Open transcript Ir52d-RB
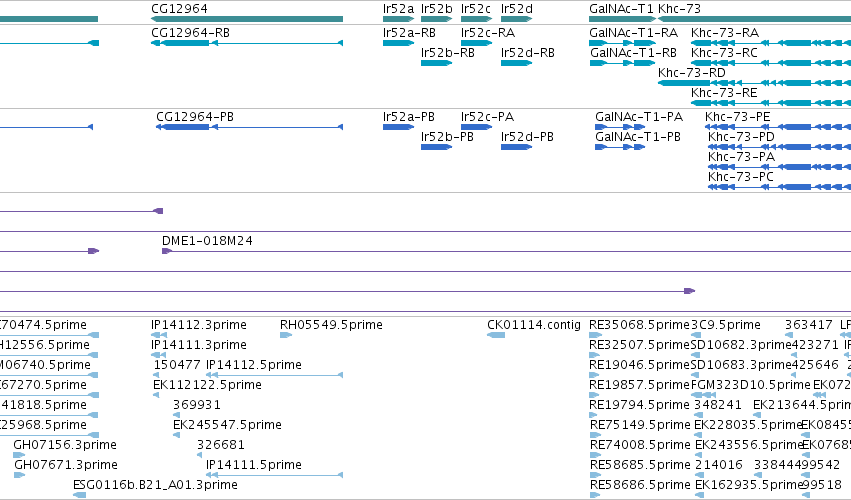This screenshot has width=851, height=500. click(528, 53)
